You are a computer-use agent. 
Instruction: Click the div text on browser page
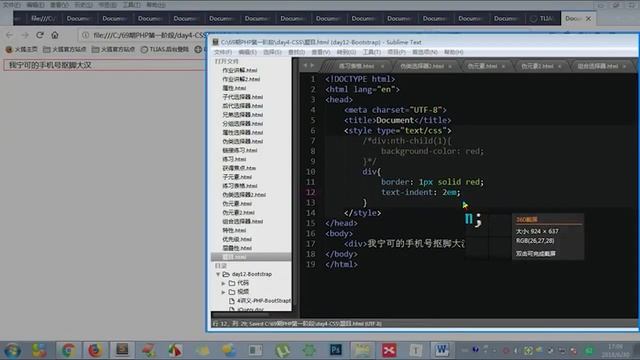[x=50, y=65]
